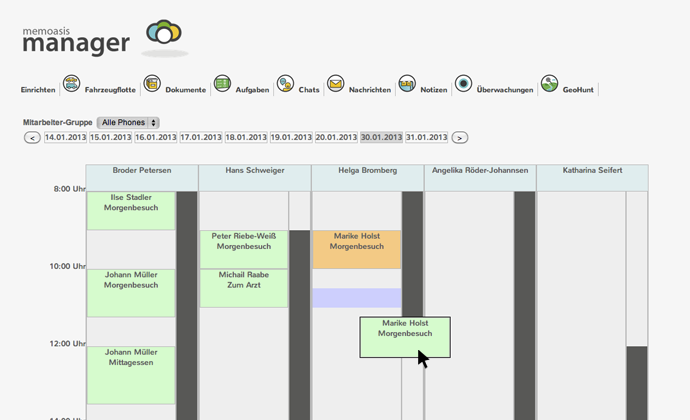This screenshot has height=420, width=690.
Task: Select date 16.01.2013
Action: coord(155,137)
